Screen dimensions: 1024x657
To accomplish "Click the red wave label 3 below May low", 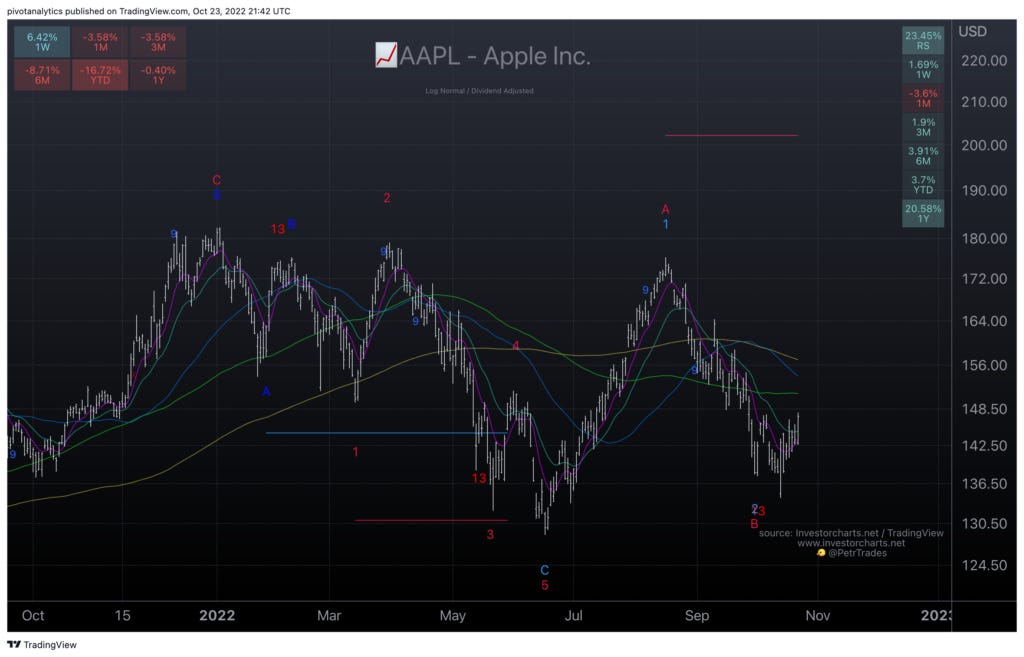I will click(490, 535).
